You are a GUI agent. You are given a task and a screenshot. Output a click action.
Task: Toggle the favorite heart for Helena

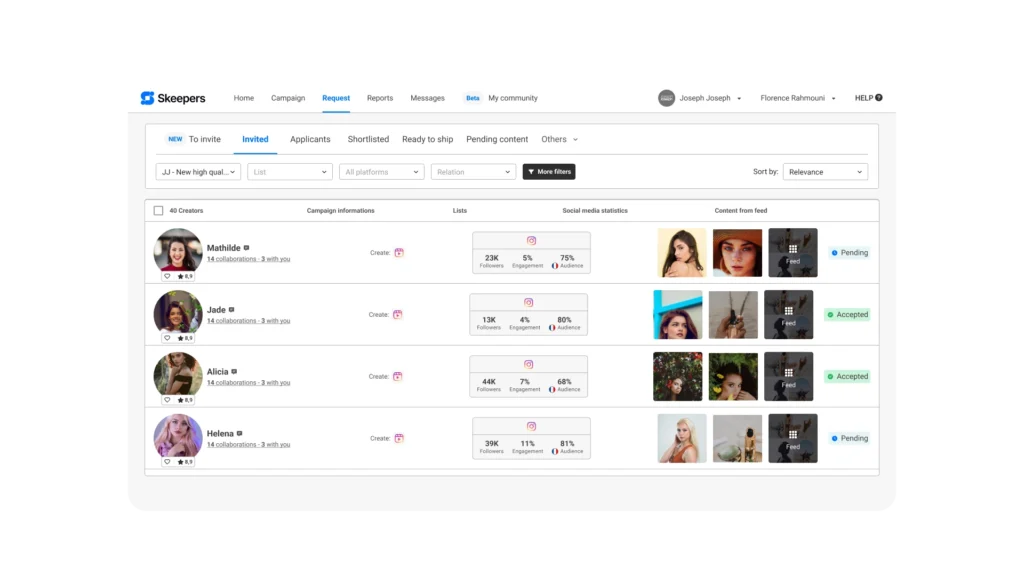[x=167, y=462]
